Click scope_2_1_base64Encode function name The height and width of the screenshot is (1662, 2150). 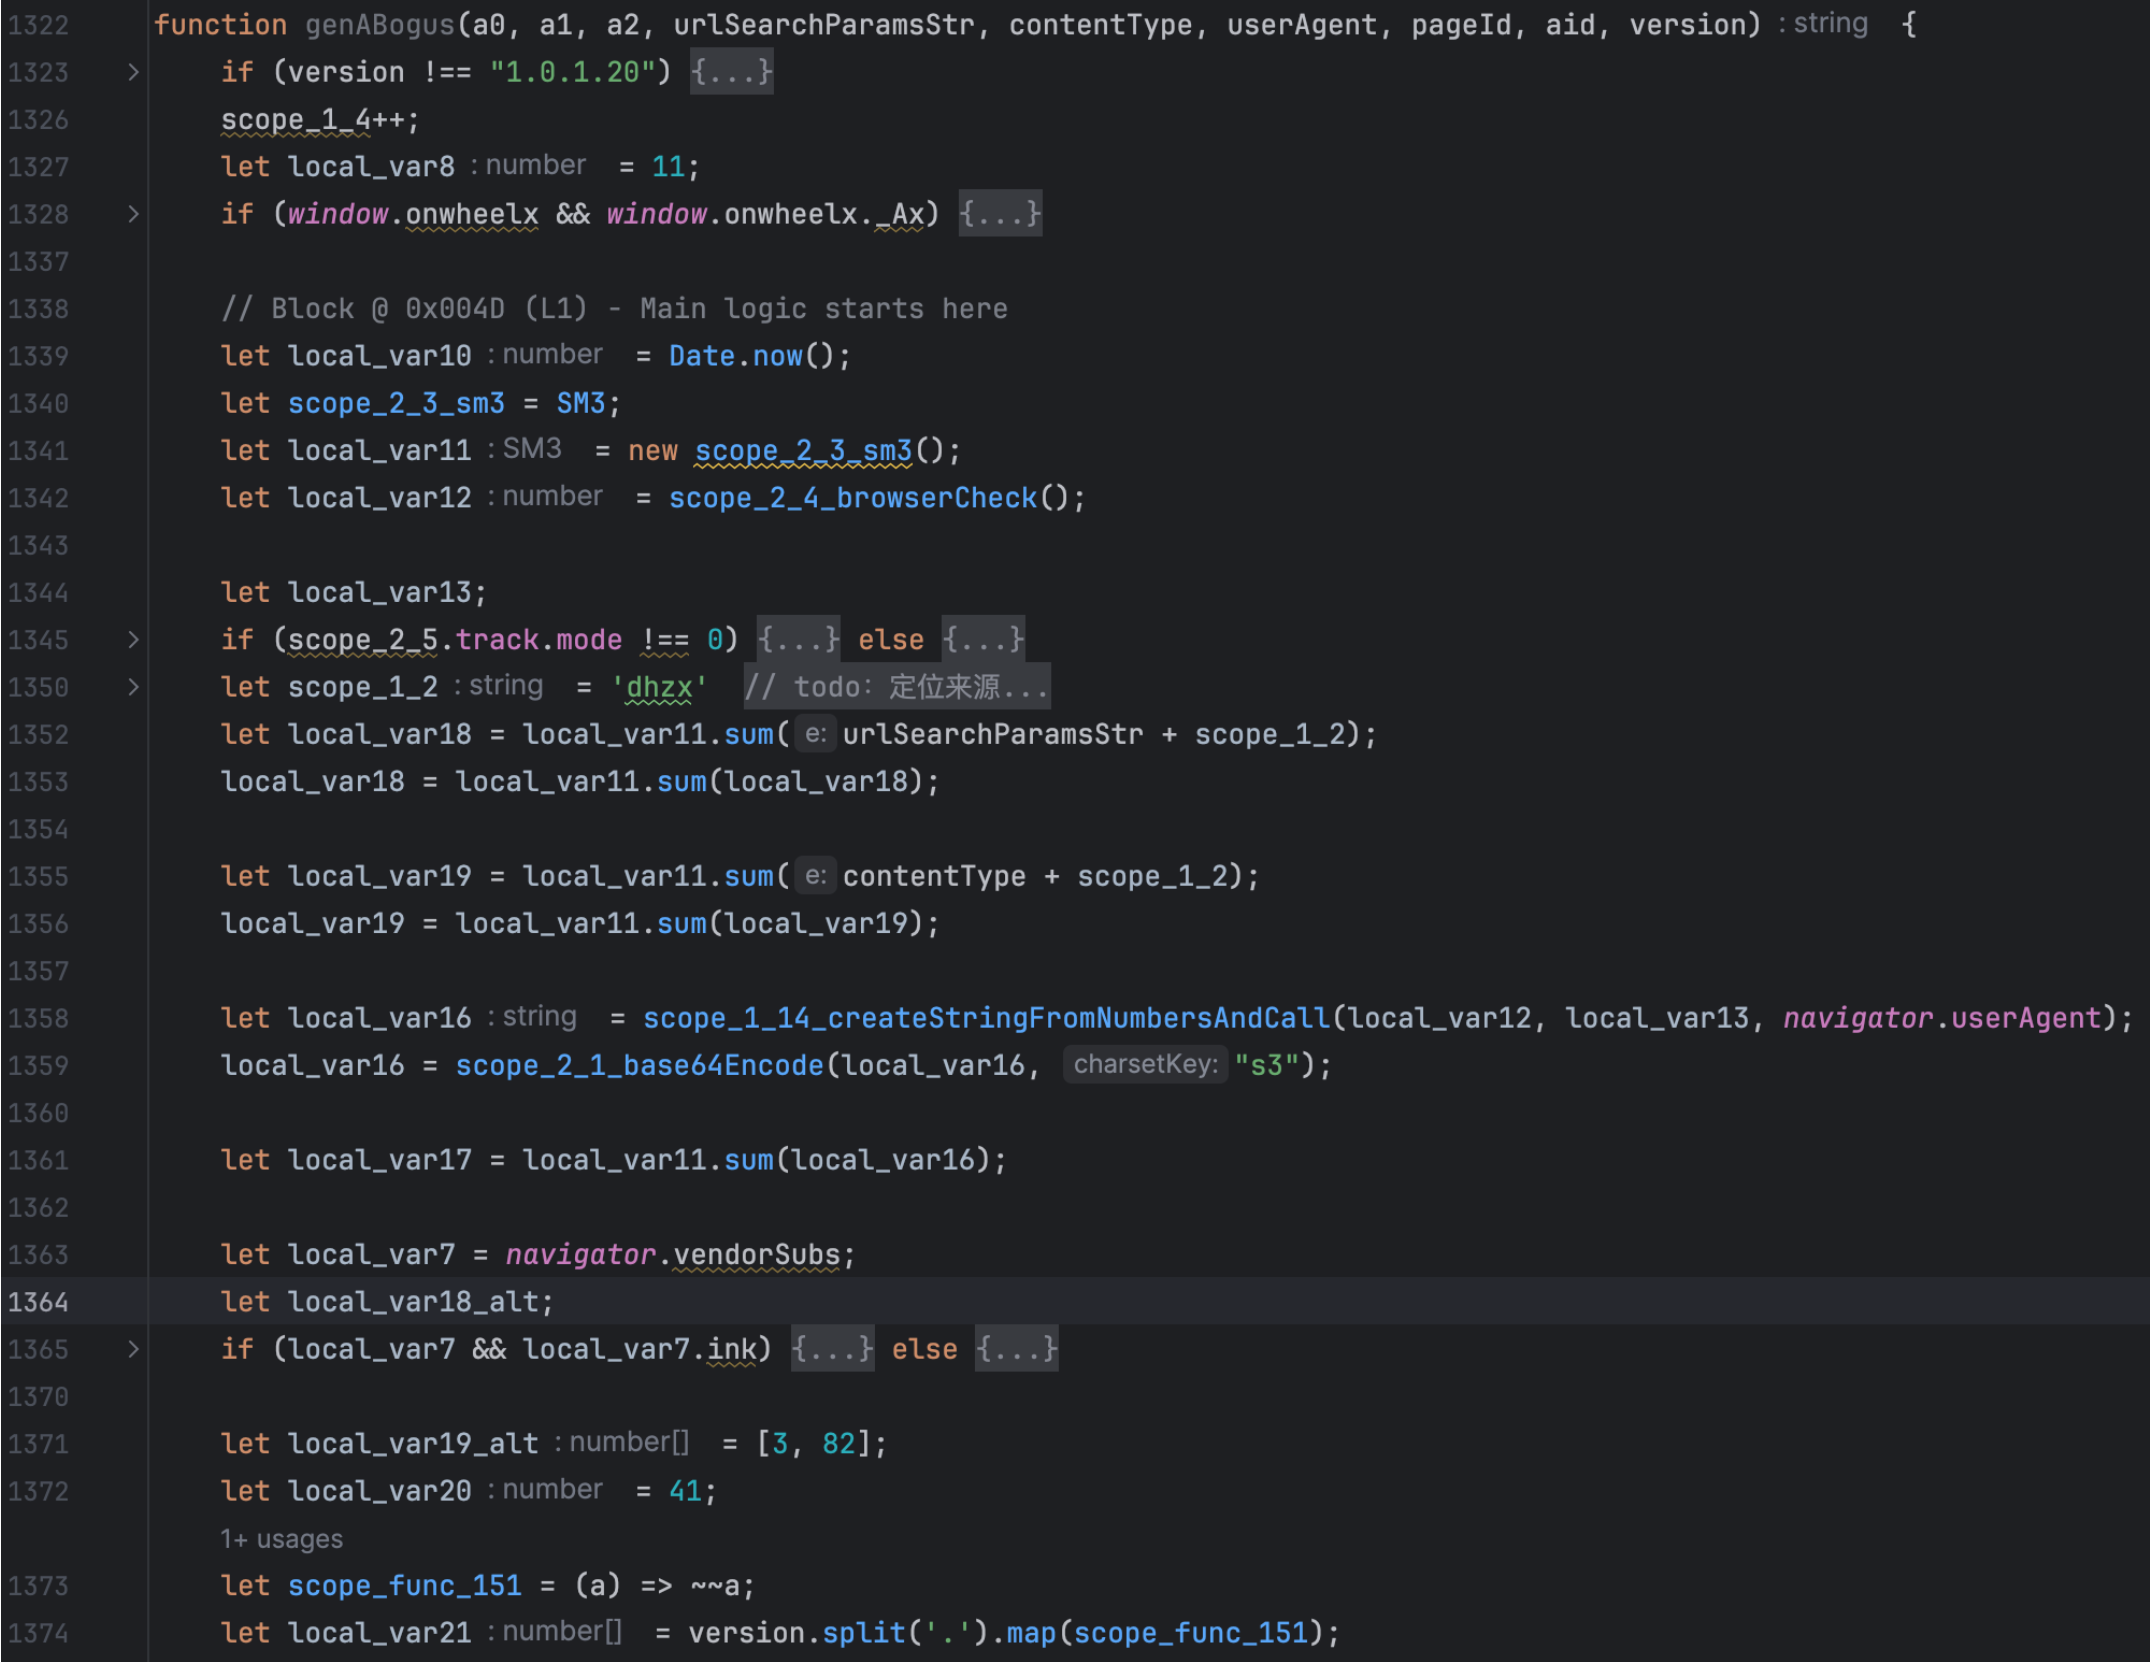pyautogui.click(x=639, y=1065)
